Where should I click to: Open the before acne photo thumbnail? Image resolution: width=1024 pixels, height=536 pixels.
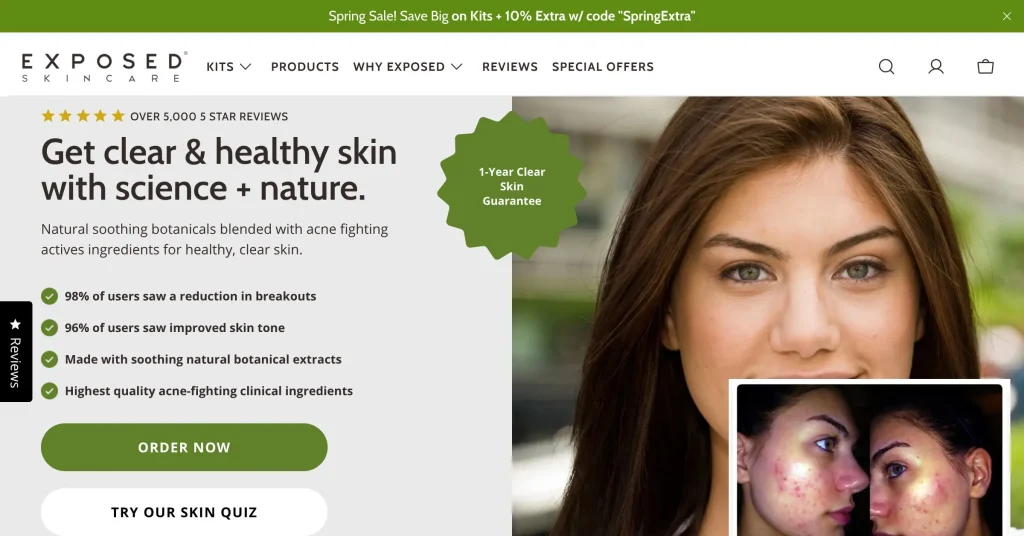[x=869, y=460]
